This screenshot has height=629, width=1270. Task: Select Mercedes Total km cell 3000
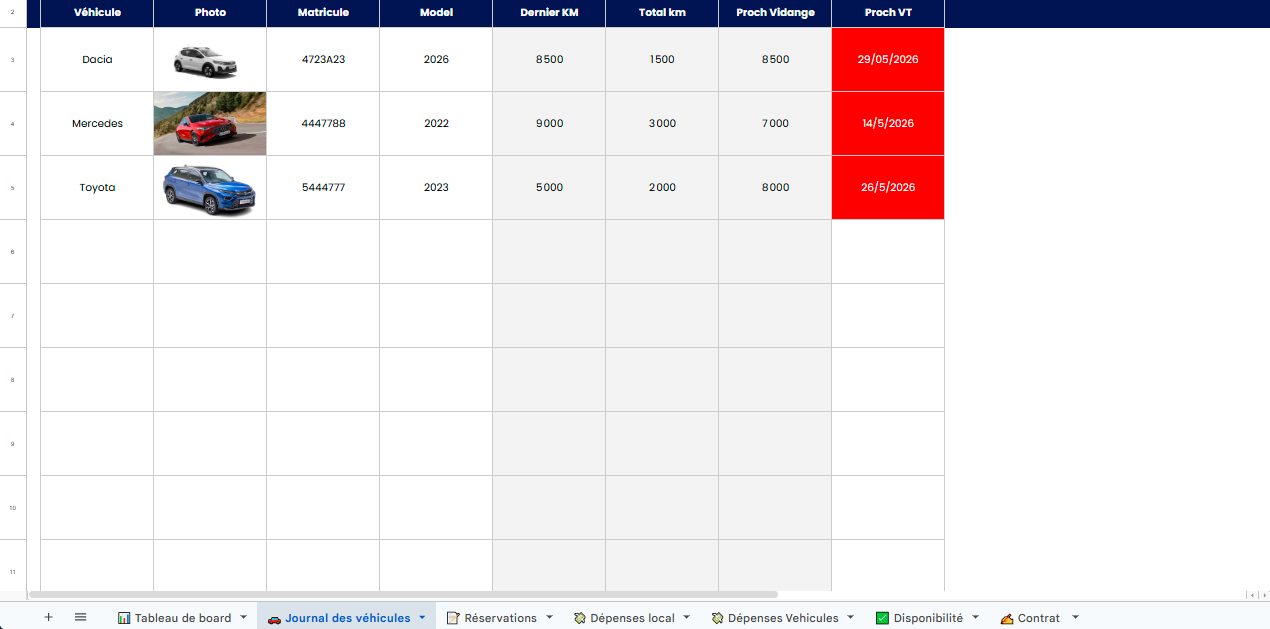point(662,124)
